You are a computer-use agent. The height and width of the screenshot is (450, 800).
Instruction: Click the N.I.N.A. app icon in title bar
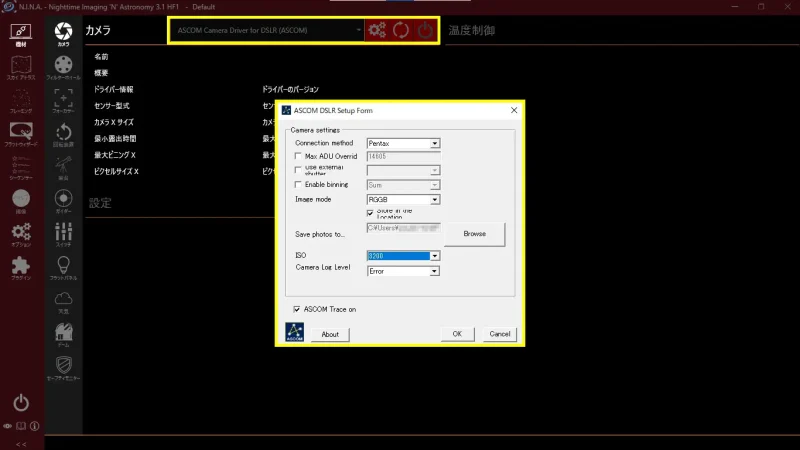9,7
